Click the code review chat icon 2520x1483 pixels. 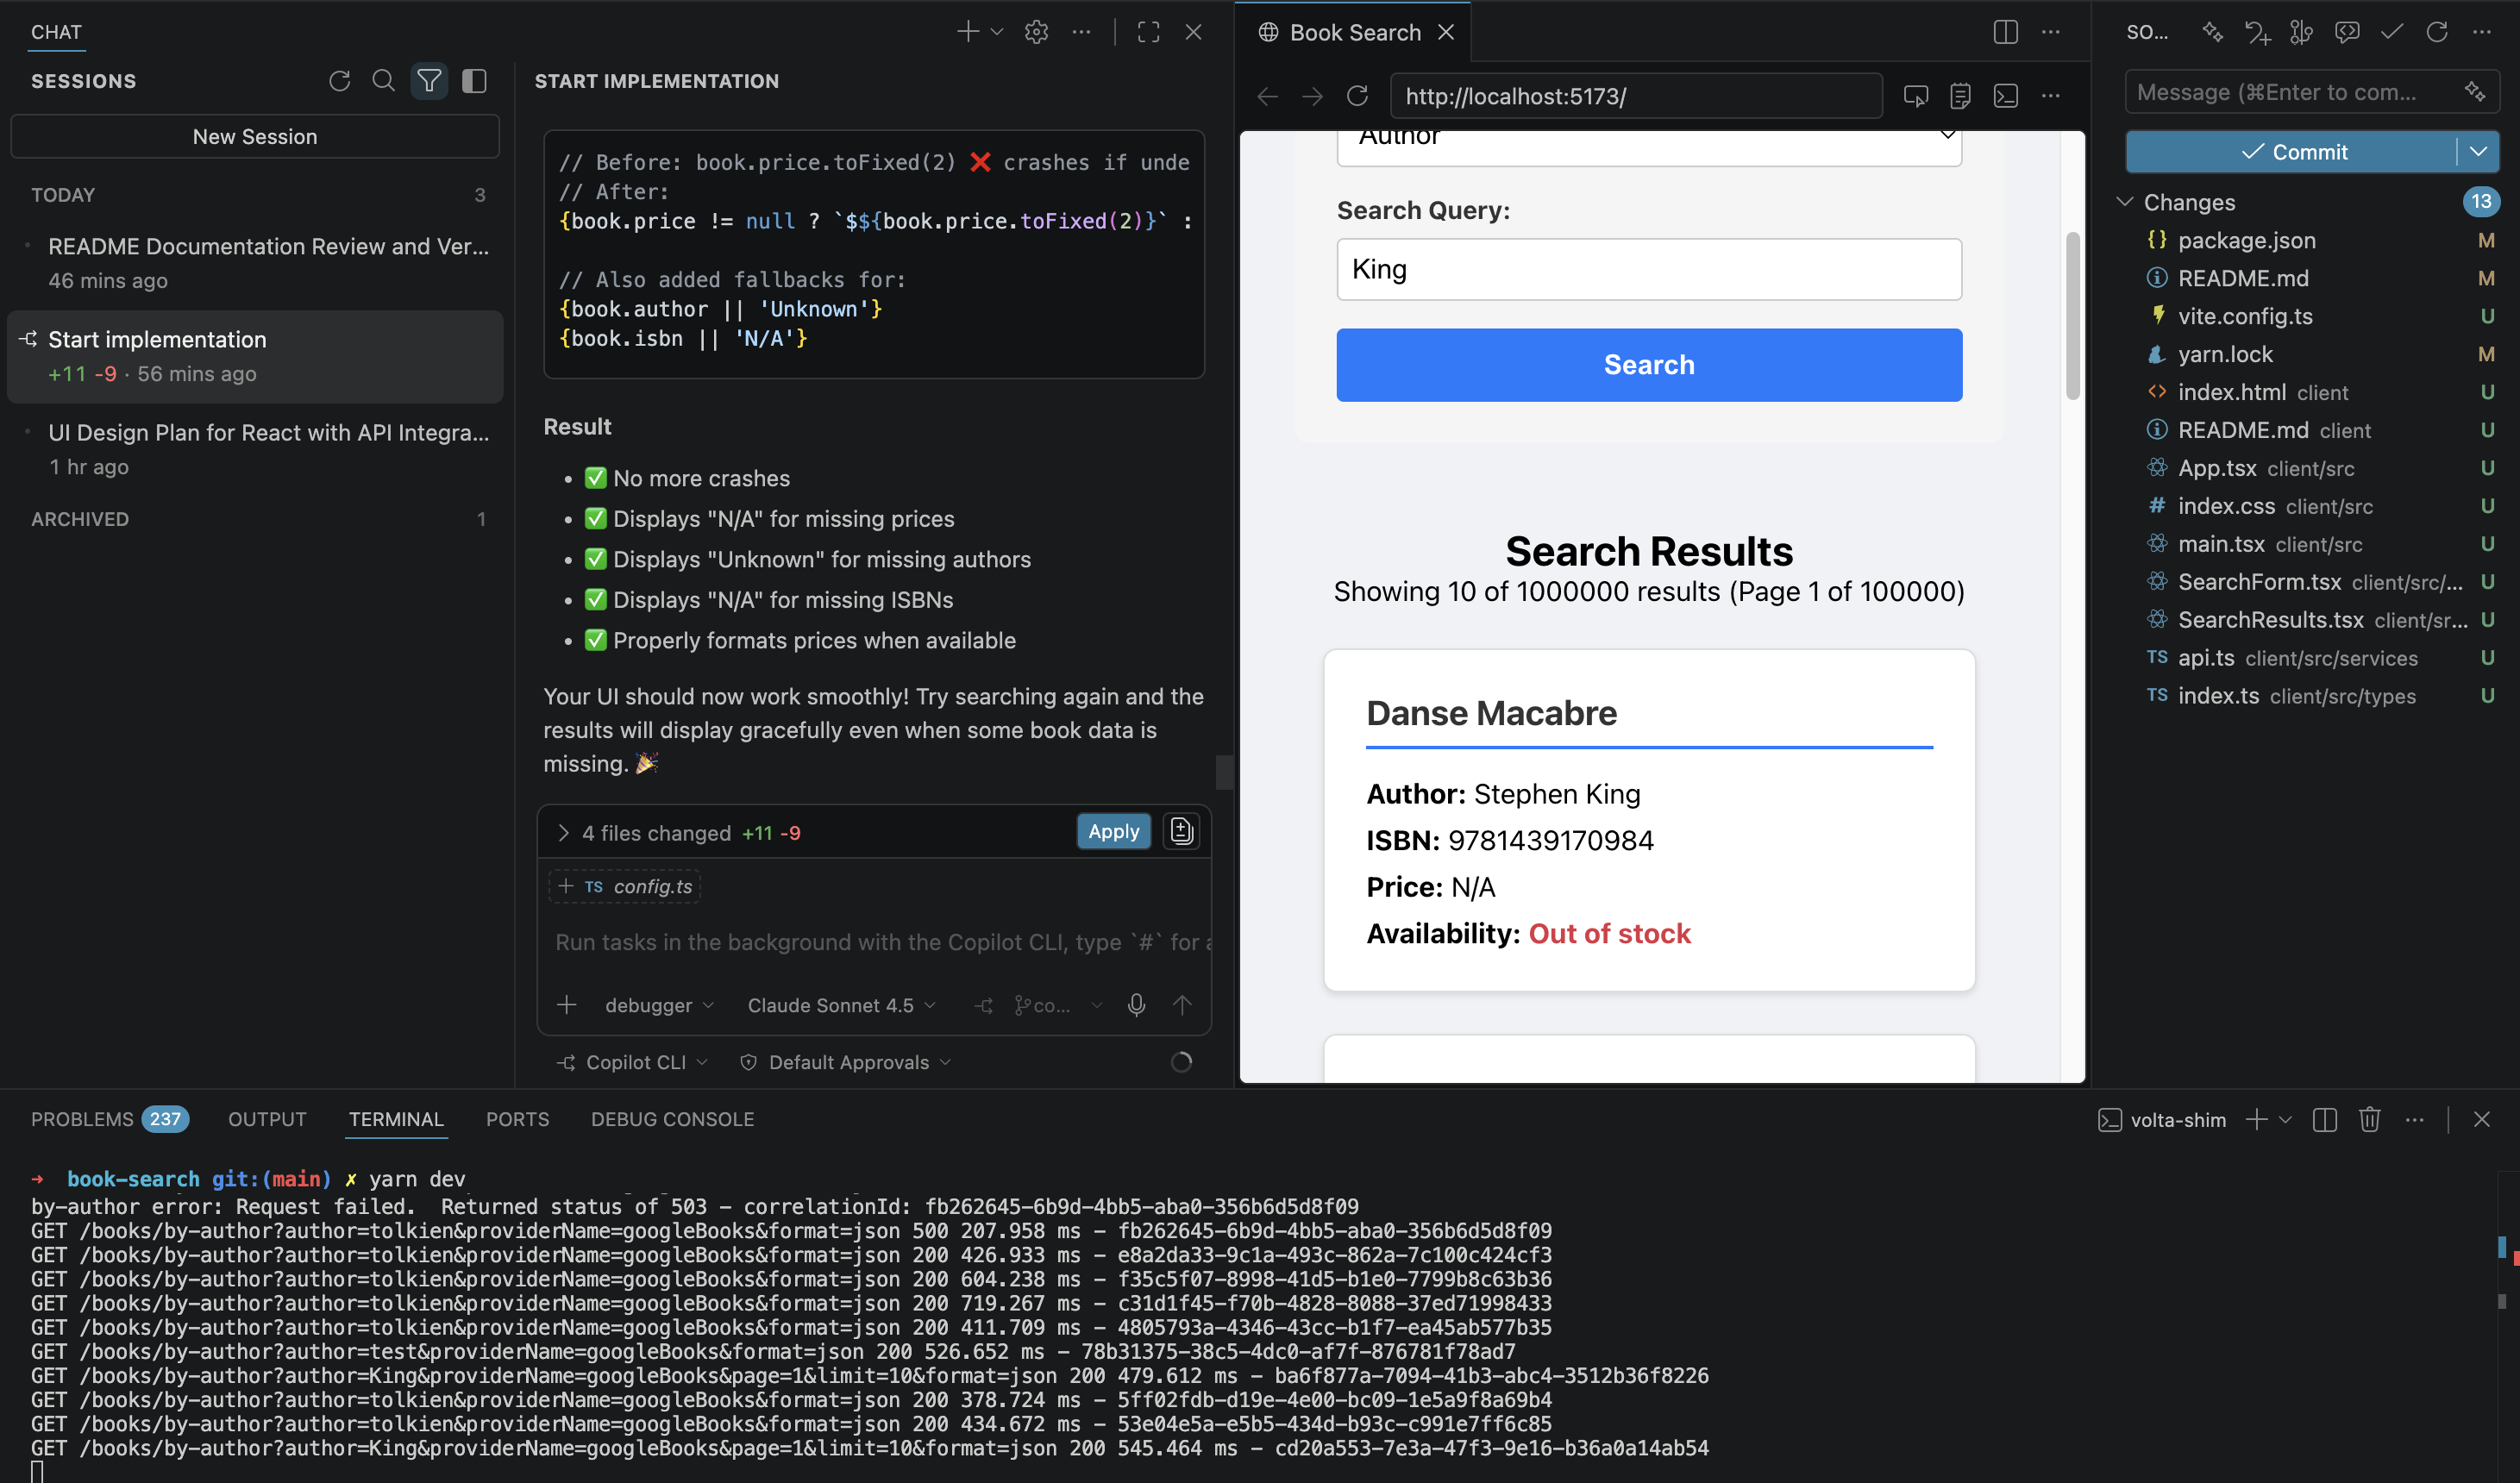coord(2346,32)
